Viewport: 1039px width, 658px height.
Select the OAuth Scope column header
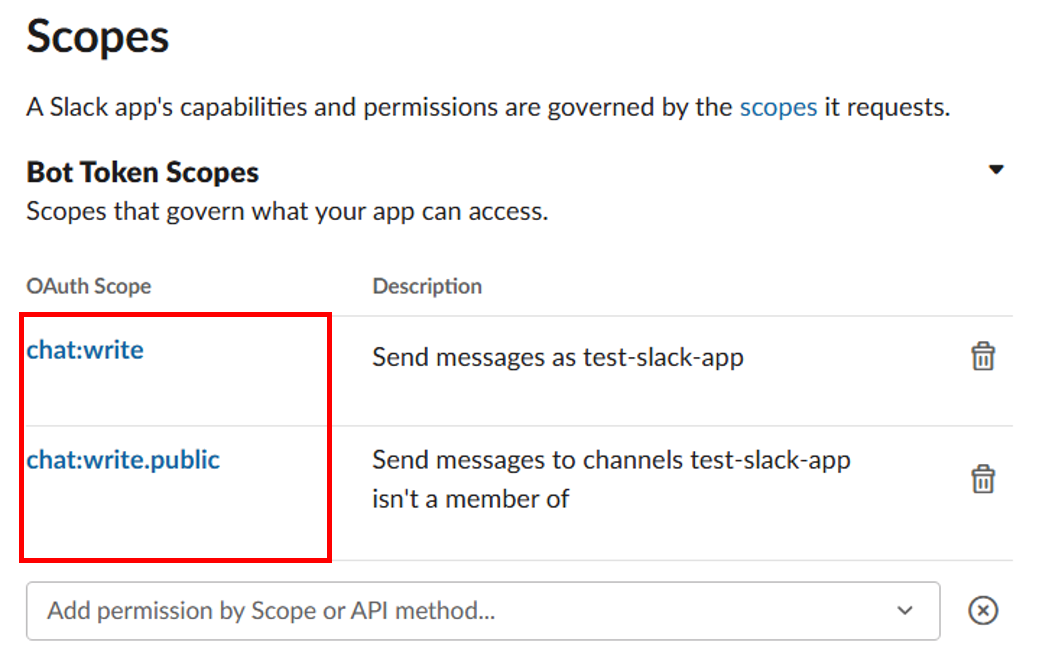tap(88, 286)
